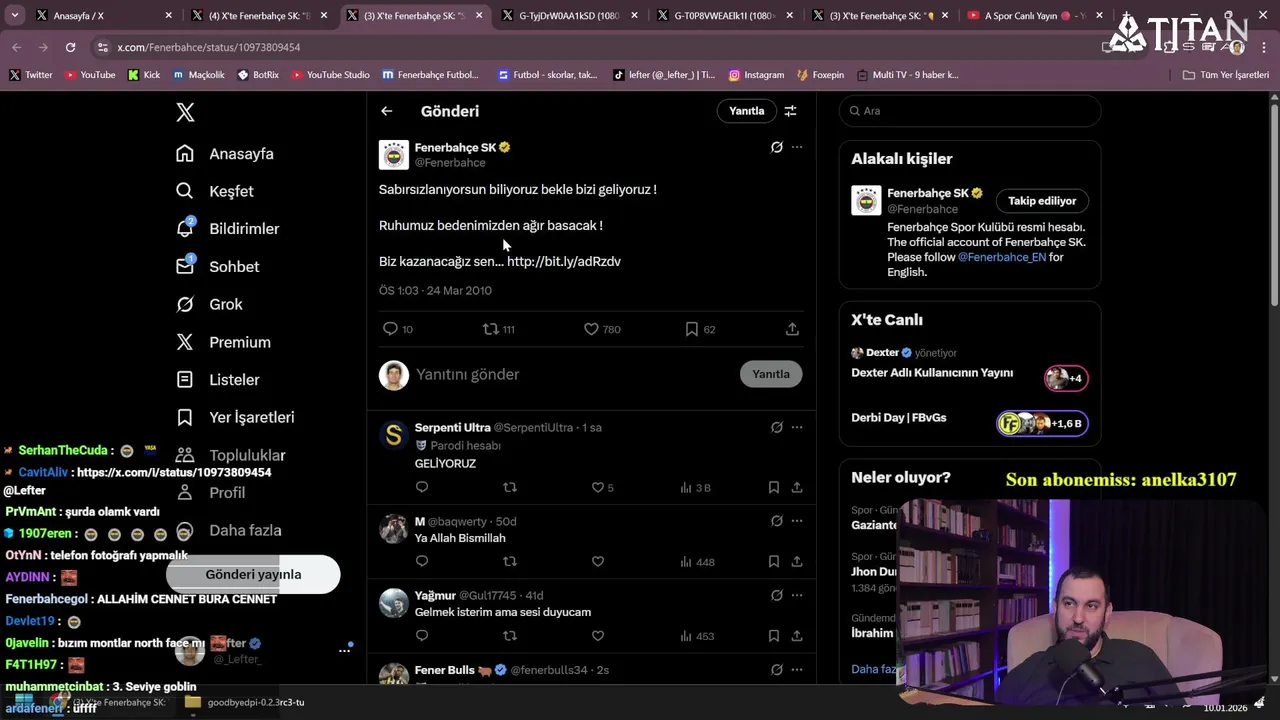Share the main Fenerbahçe post
Screen dimensions: 1280x720
[792, 329]
